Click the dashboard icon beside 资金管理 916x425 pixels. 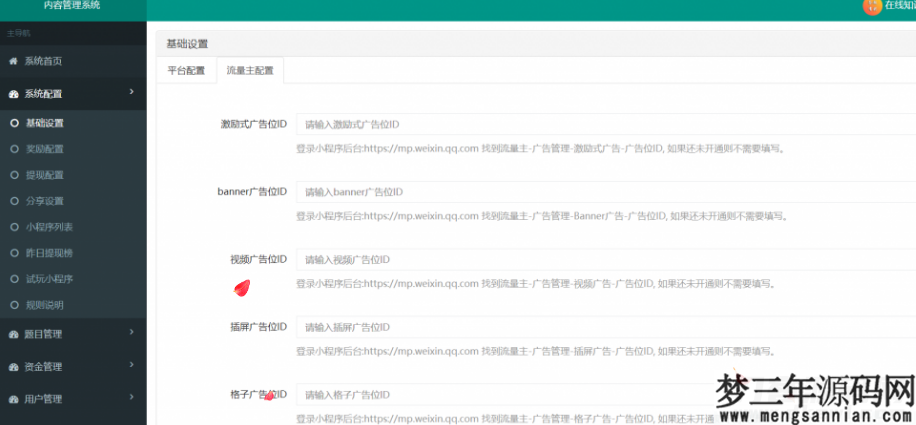pos(13,367)
